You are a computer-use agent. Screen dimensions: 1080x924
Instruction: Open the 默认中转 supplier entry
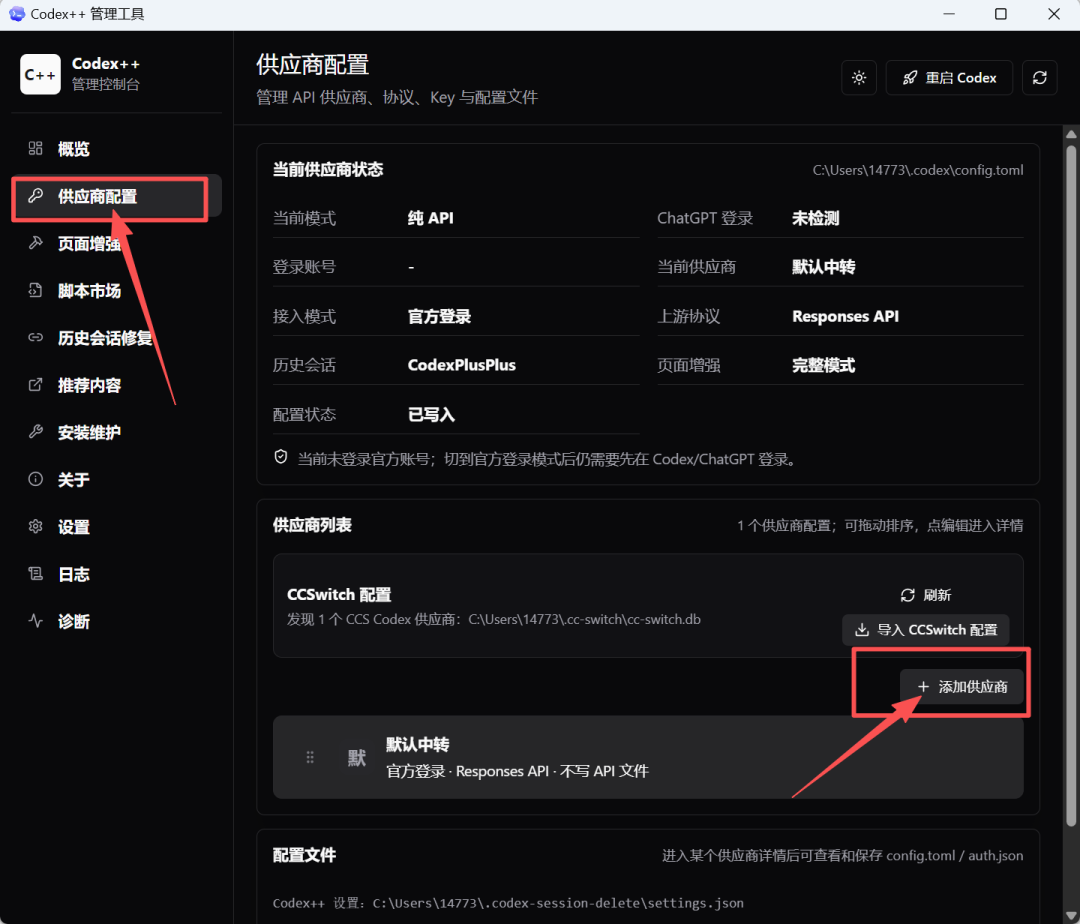click(x=647, y=757)
